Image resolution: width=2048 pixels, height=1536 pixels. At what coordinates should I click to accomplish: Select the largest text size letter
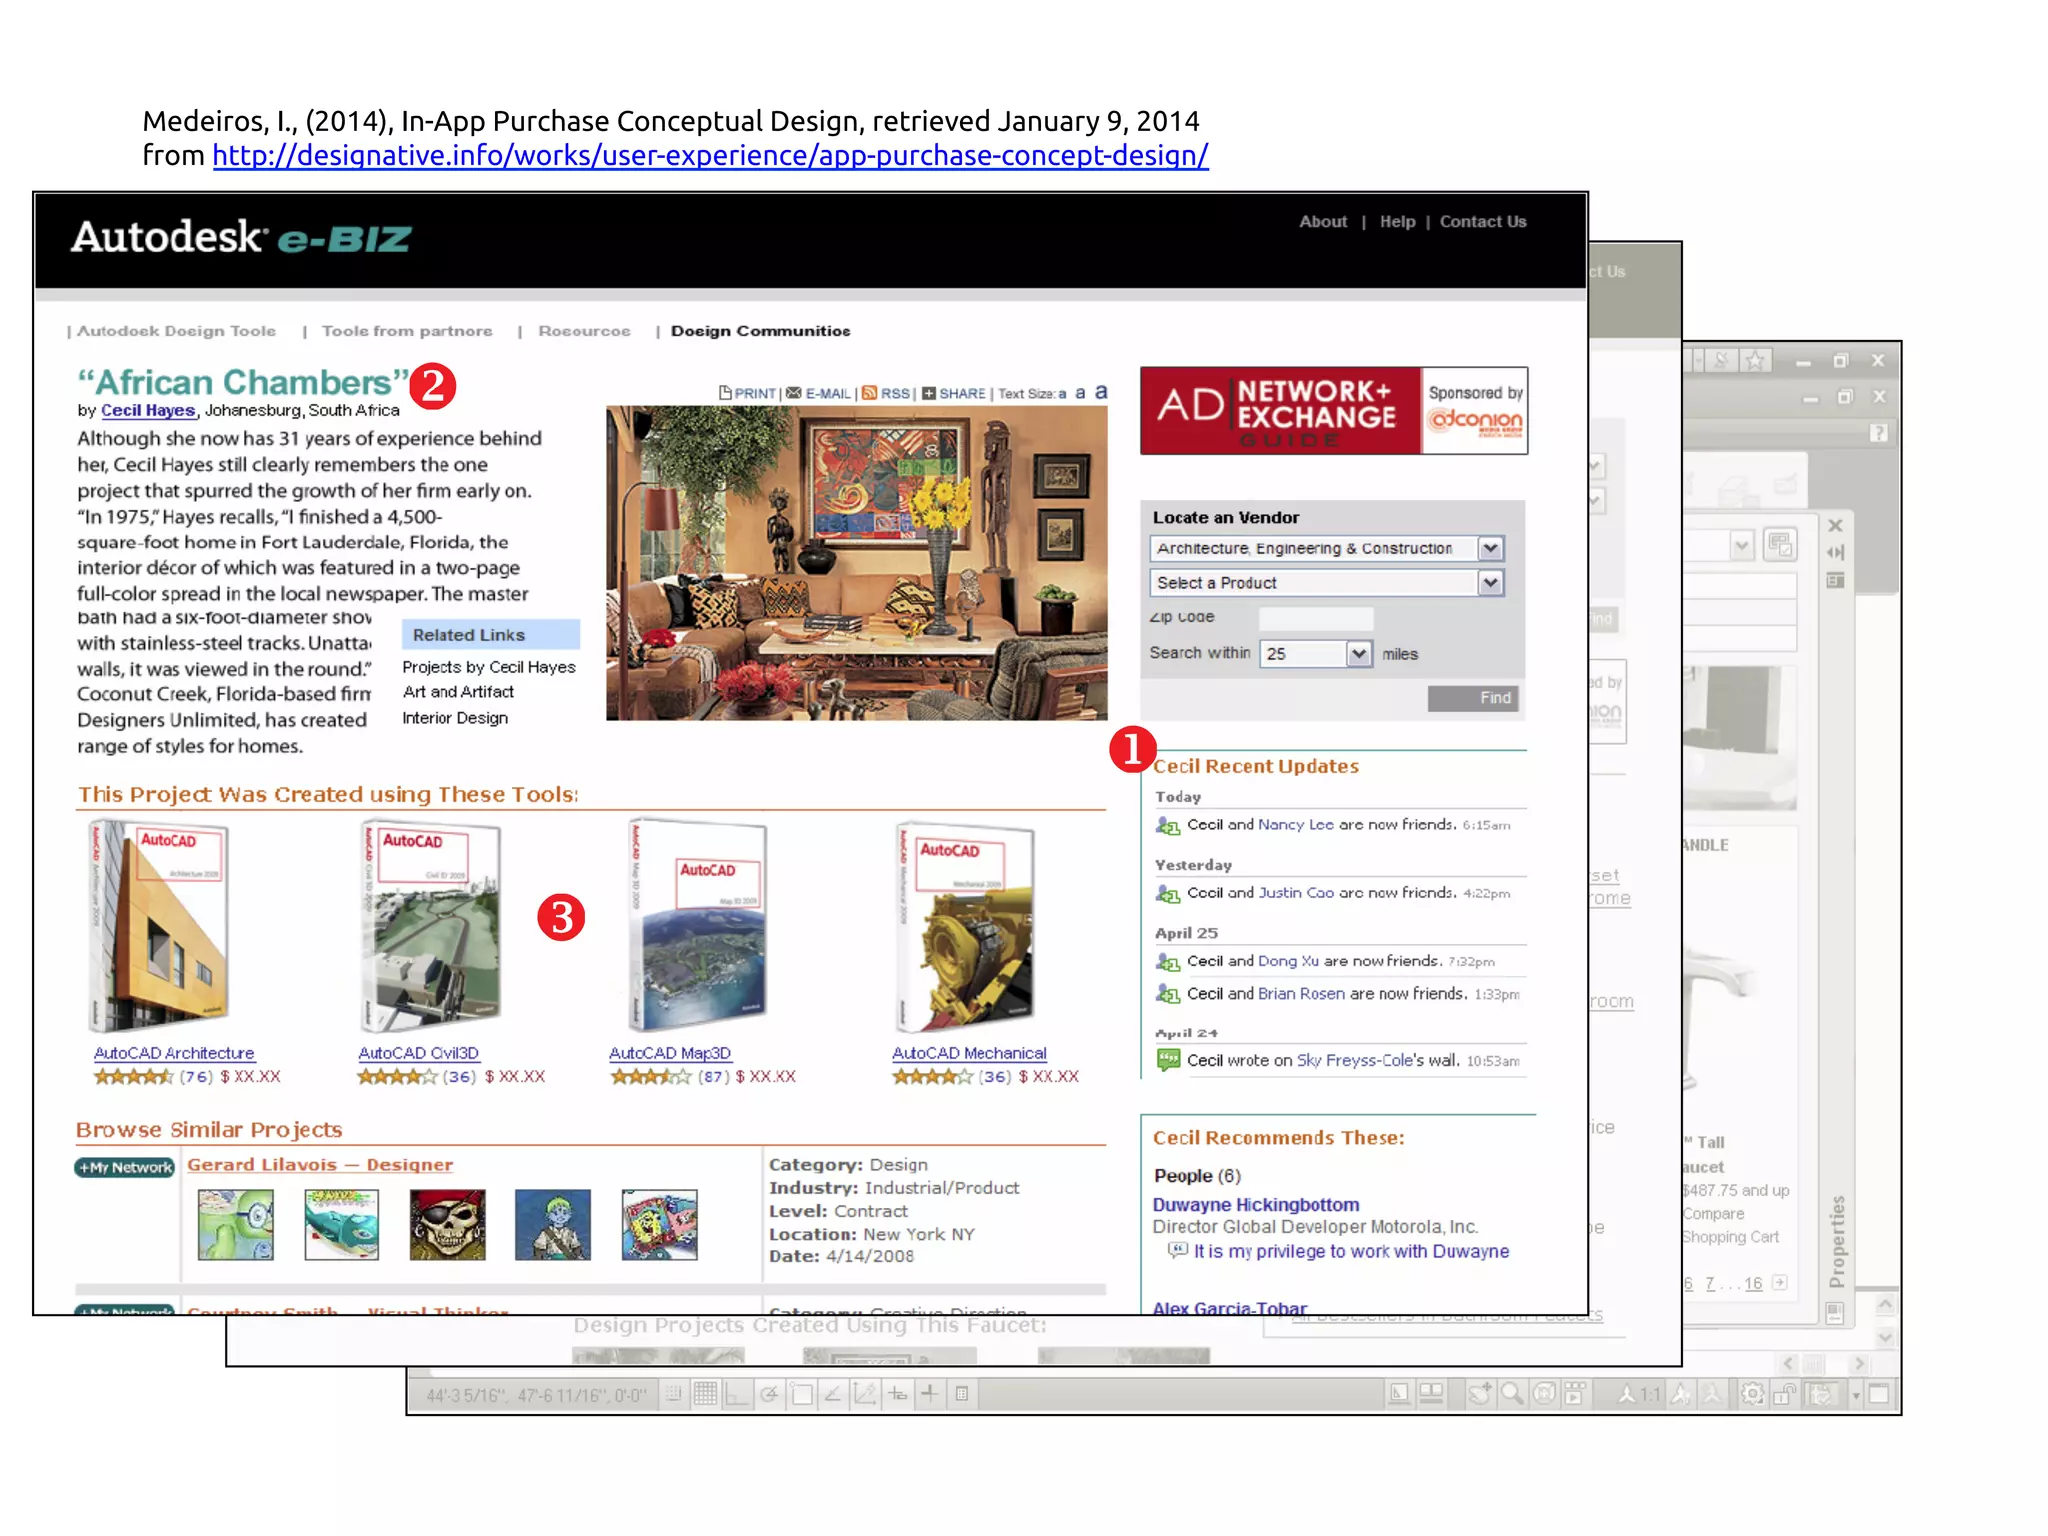1101,392
